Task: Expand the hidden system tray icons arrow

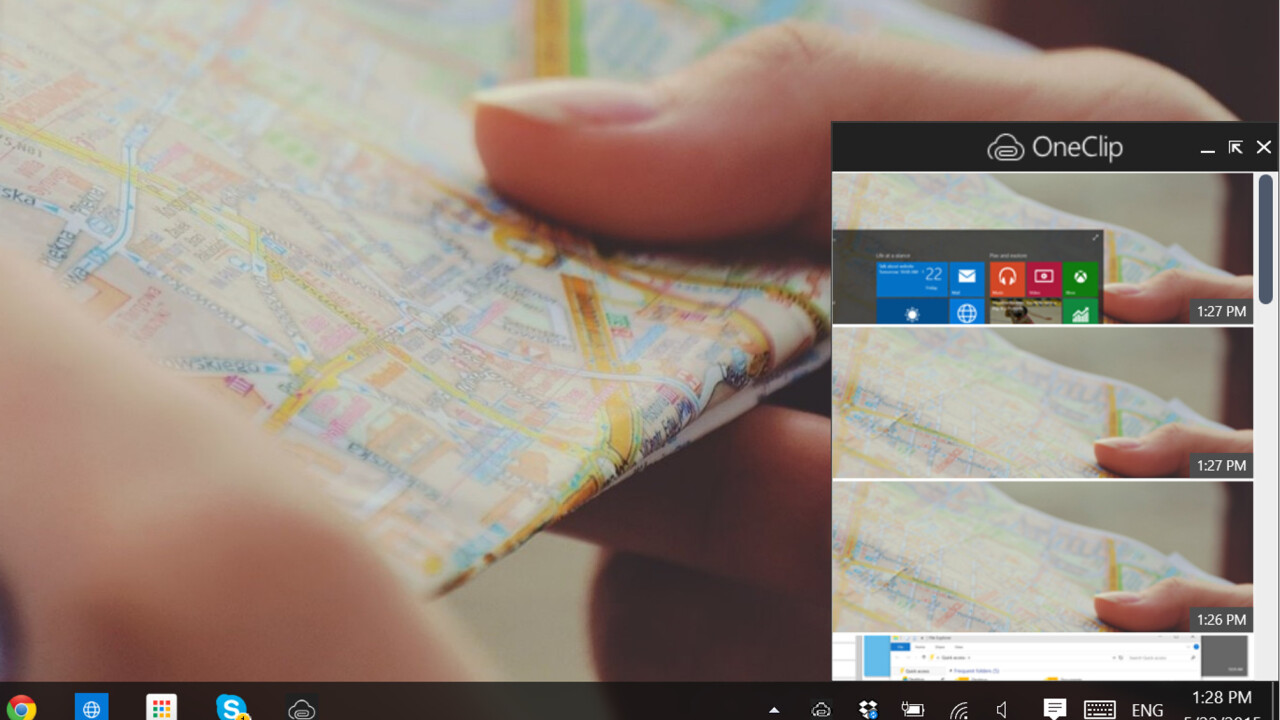Action: click(x=773, y=710)
